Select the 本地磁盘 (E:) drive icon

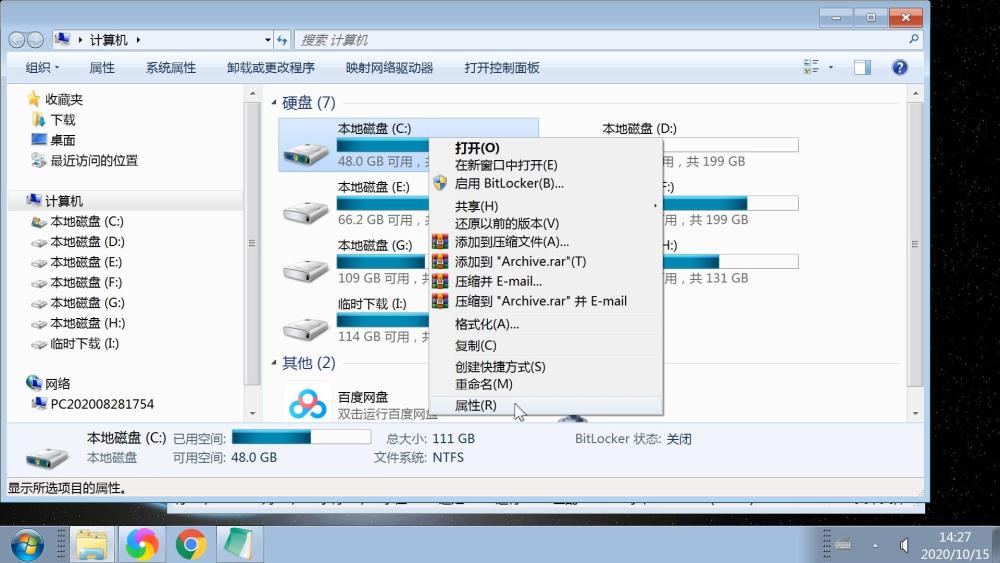pos(305,212)
